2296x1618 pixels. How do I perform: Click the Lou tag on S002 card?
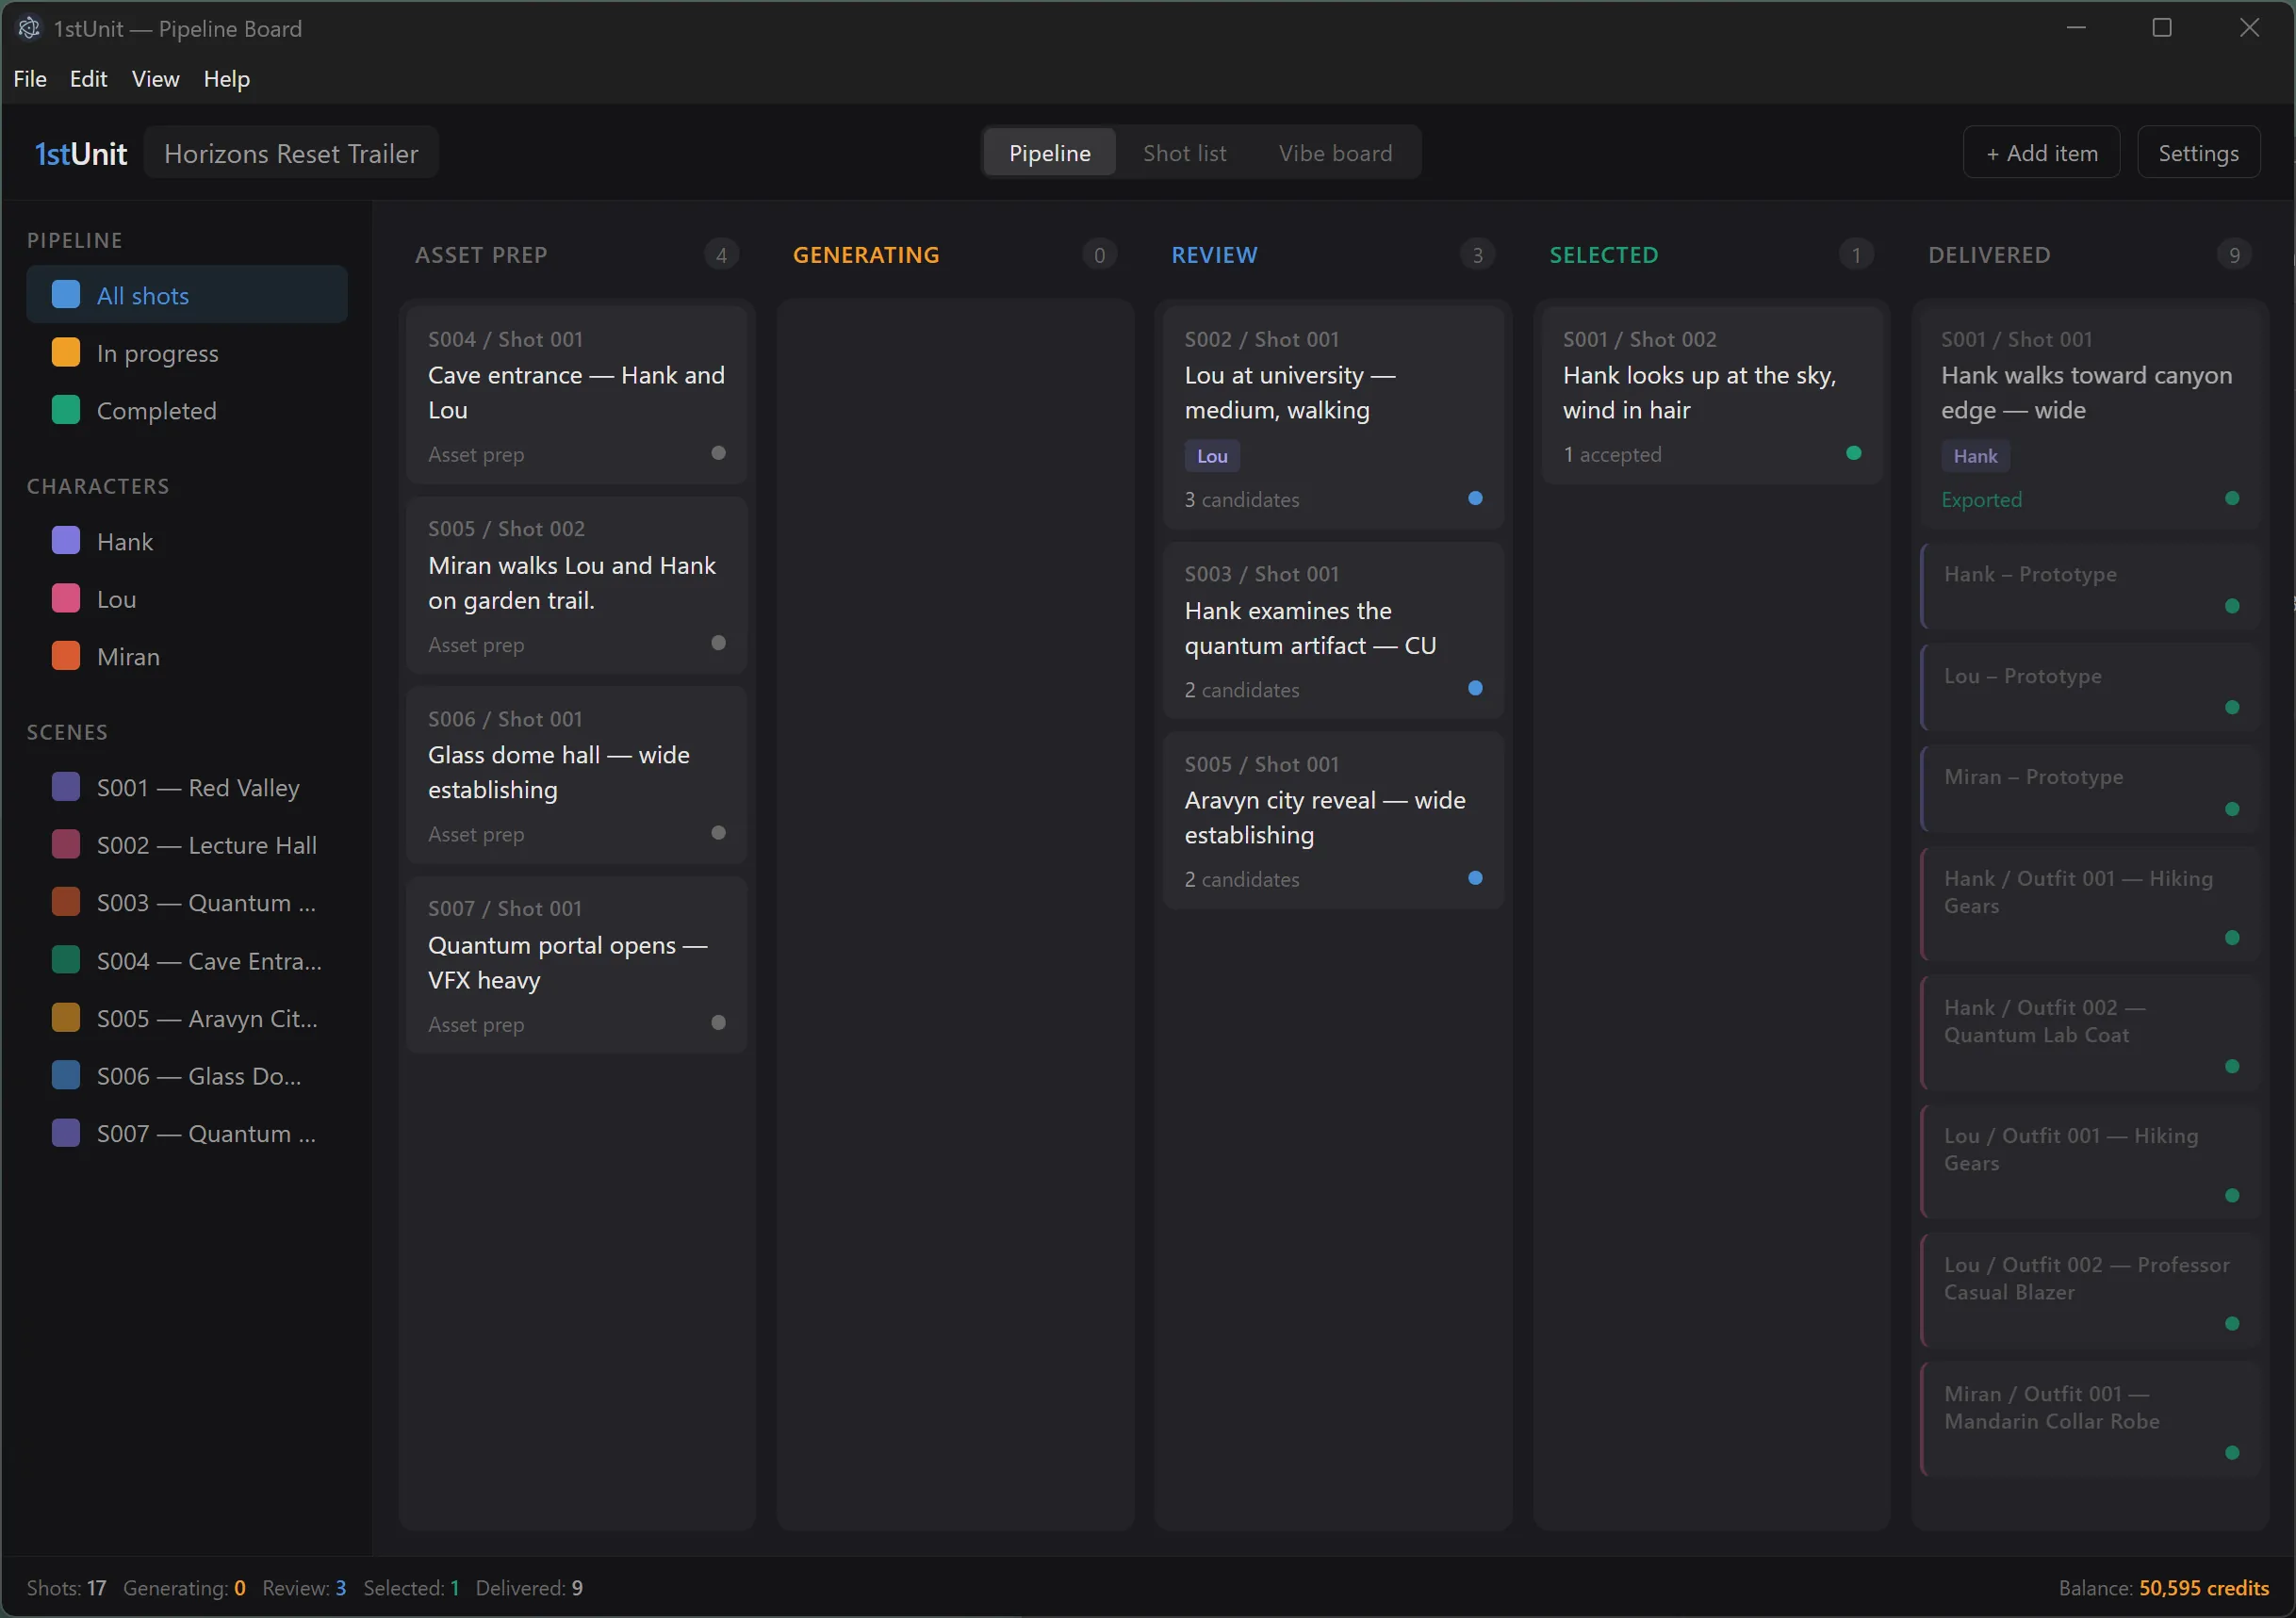point(1212,456)
